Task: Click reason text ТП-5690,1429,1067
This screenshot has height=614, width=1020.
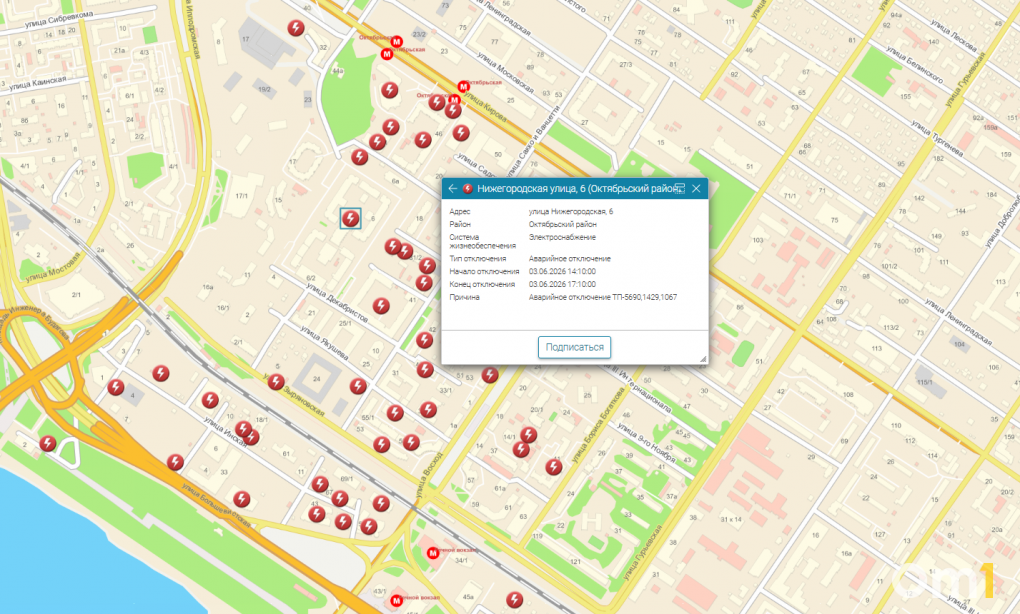Action: pos(644,297)
